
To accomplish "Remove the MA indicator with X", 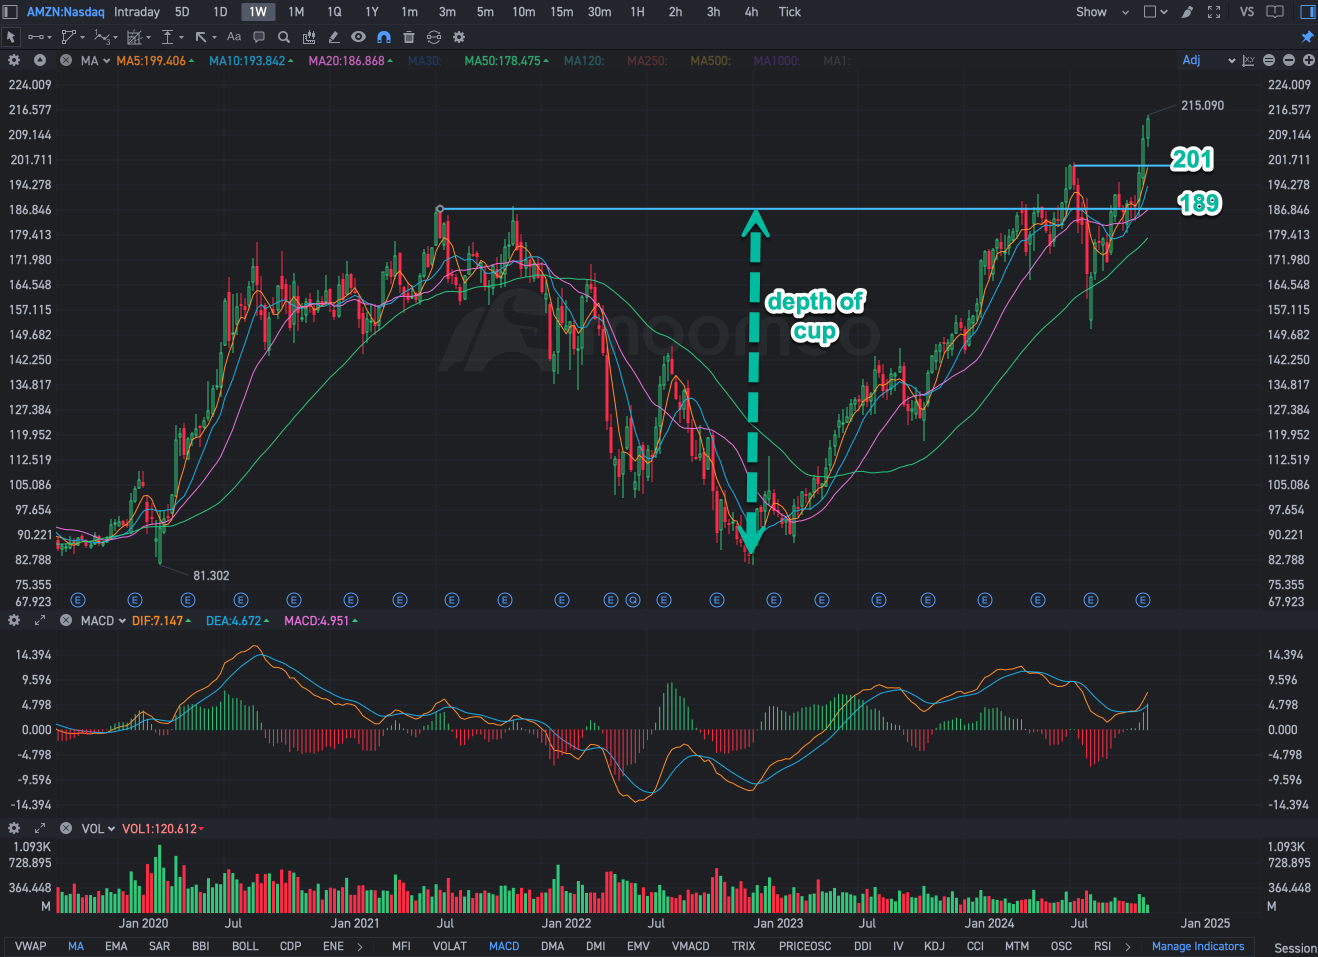I will (66, 60).
